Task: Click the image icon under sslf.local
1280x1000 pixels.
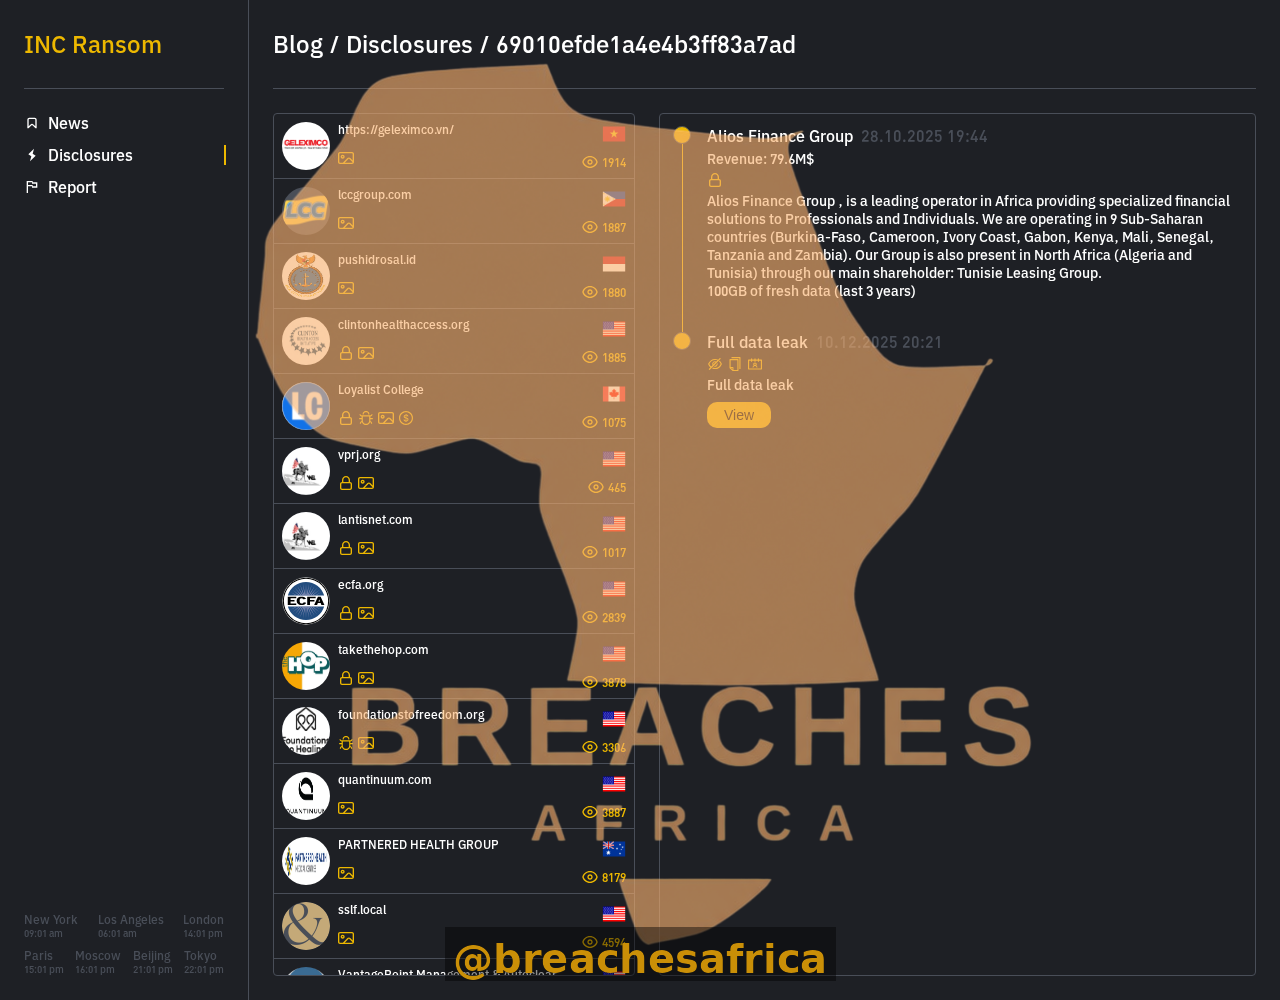Action: (346, 938)
